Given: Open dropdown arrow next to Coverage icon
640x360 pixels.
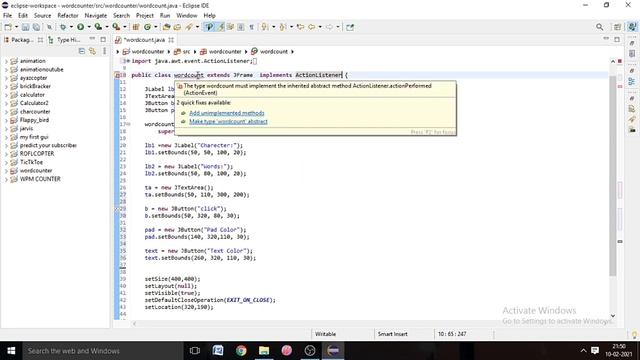Looking at the screenshot, I should point(107,27).
